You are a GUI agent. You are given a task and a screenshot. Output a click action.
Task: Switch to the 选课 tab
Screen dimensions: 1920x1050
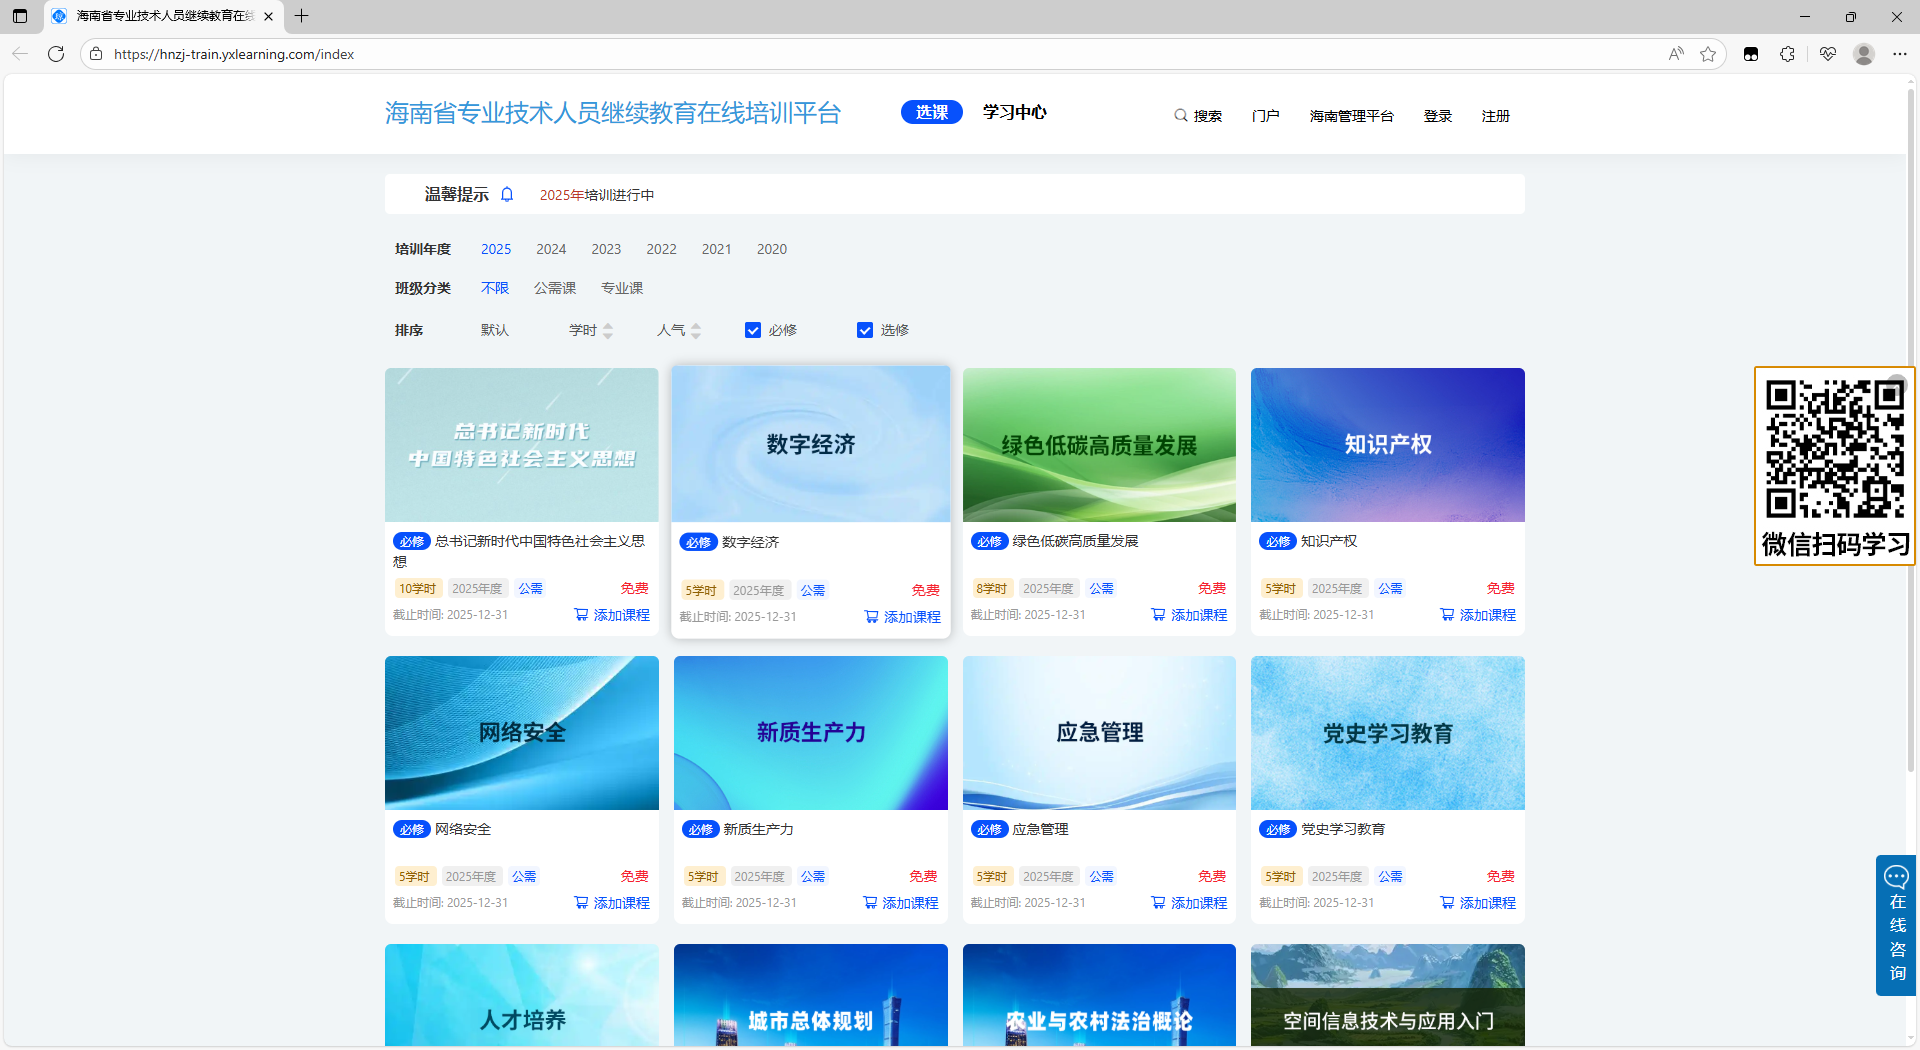click(932, 112)
